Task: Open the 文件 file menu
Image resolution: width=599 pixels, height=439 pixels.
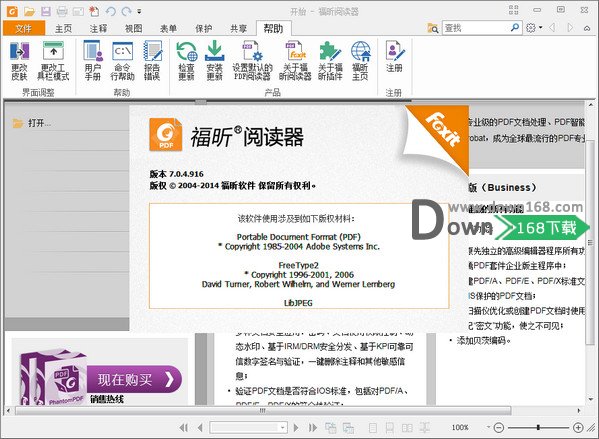Action: coord(24,28)
